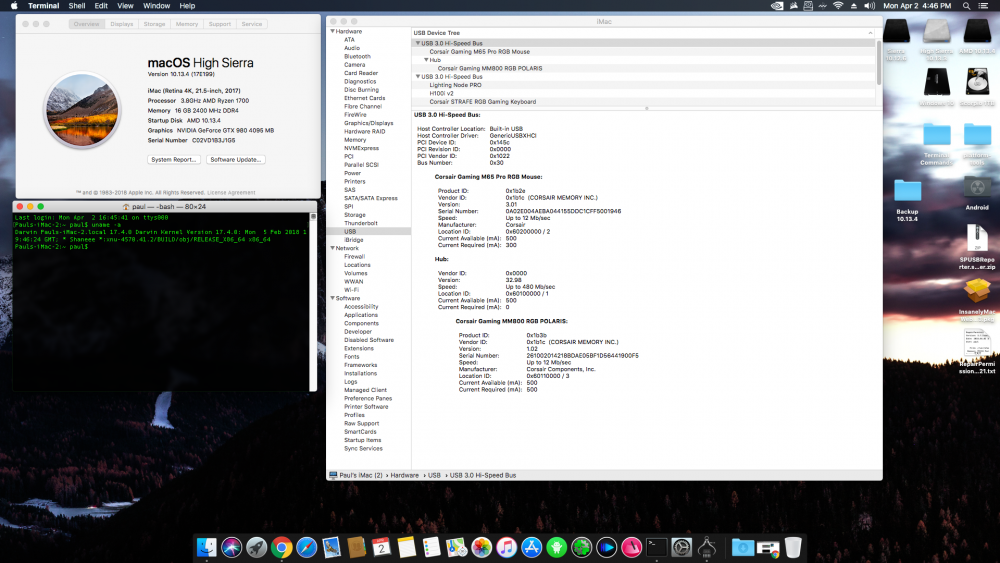Open the Calendar app in Dock
Screen dimensions: 1000x563
point(381,547)
